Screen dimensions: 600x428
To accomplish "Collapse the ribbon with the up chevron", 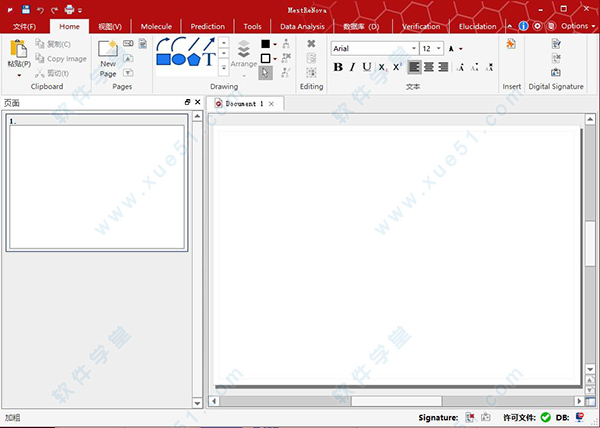I will point(510,26).
